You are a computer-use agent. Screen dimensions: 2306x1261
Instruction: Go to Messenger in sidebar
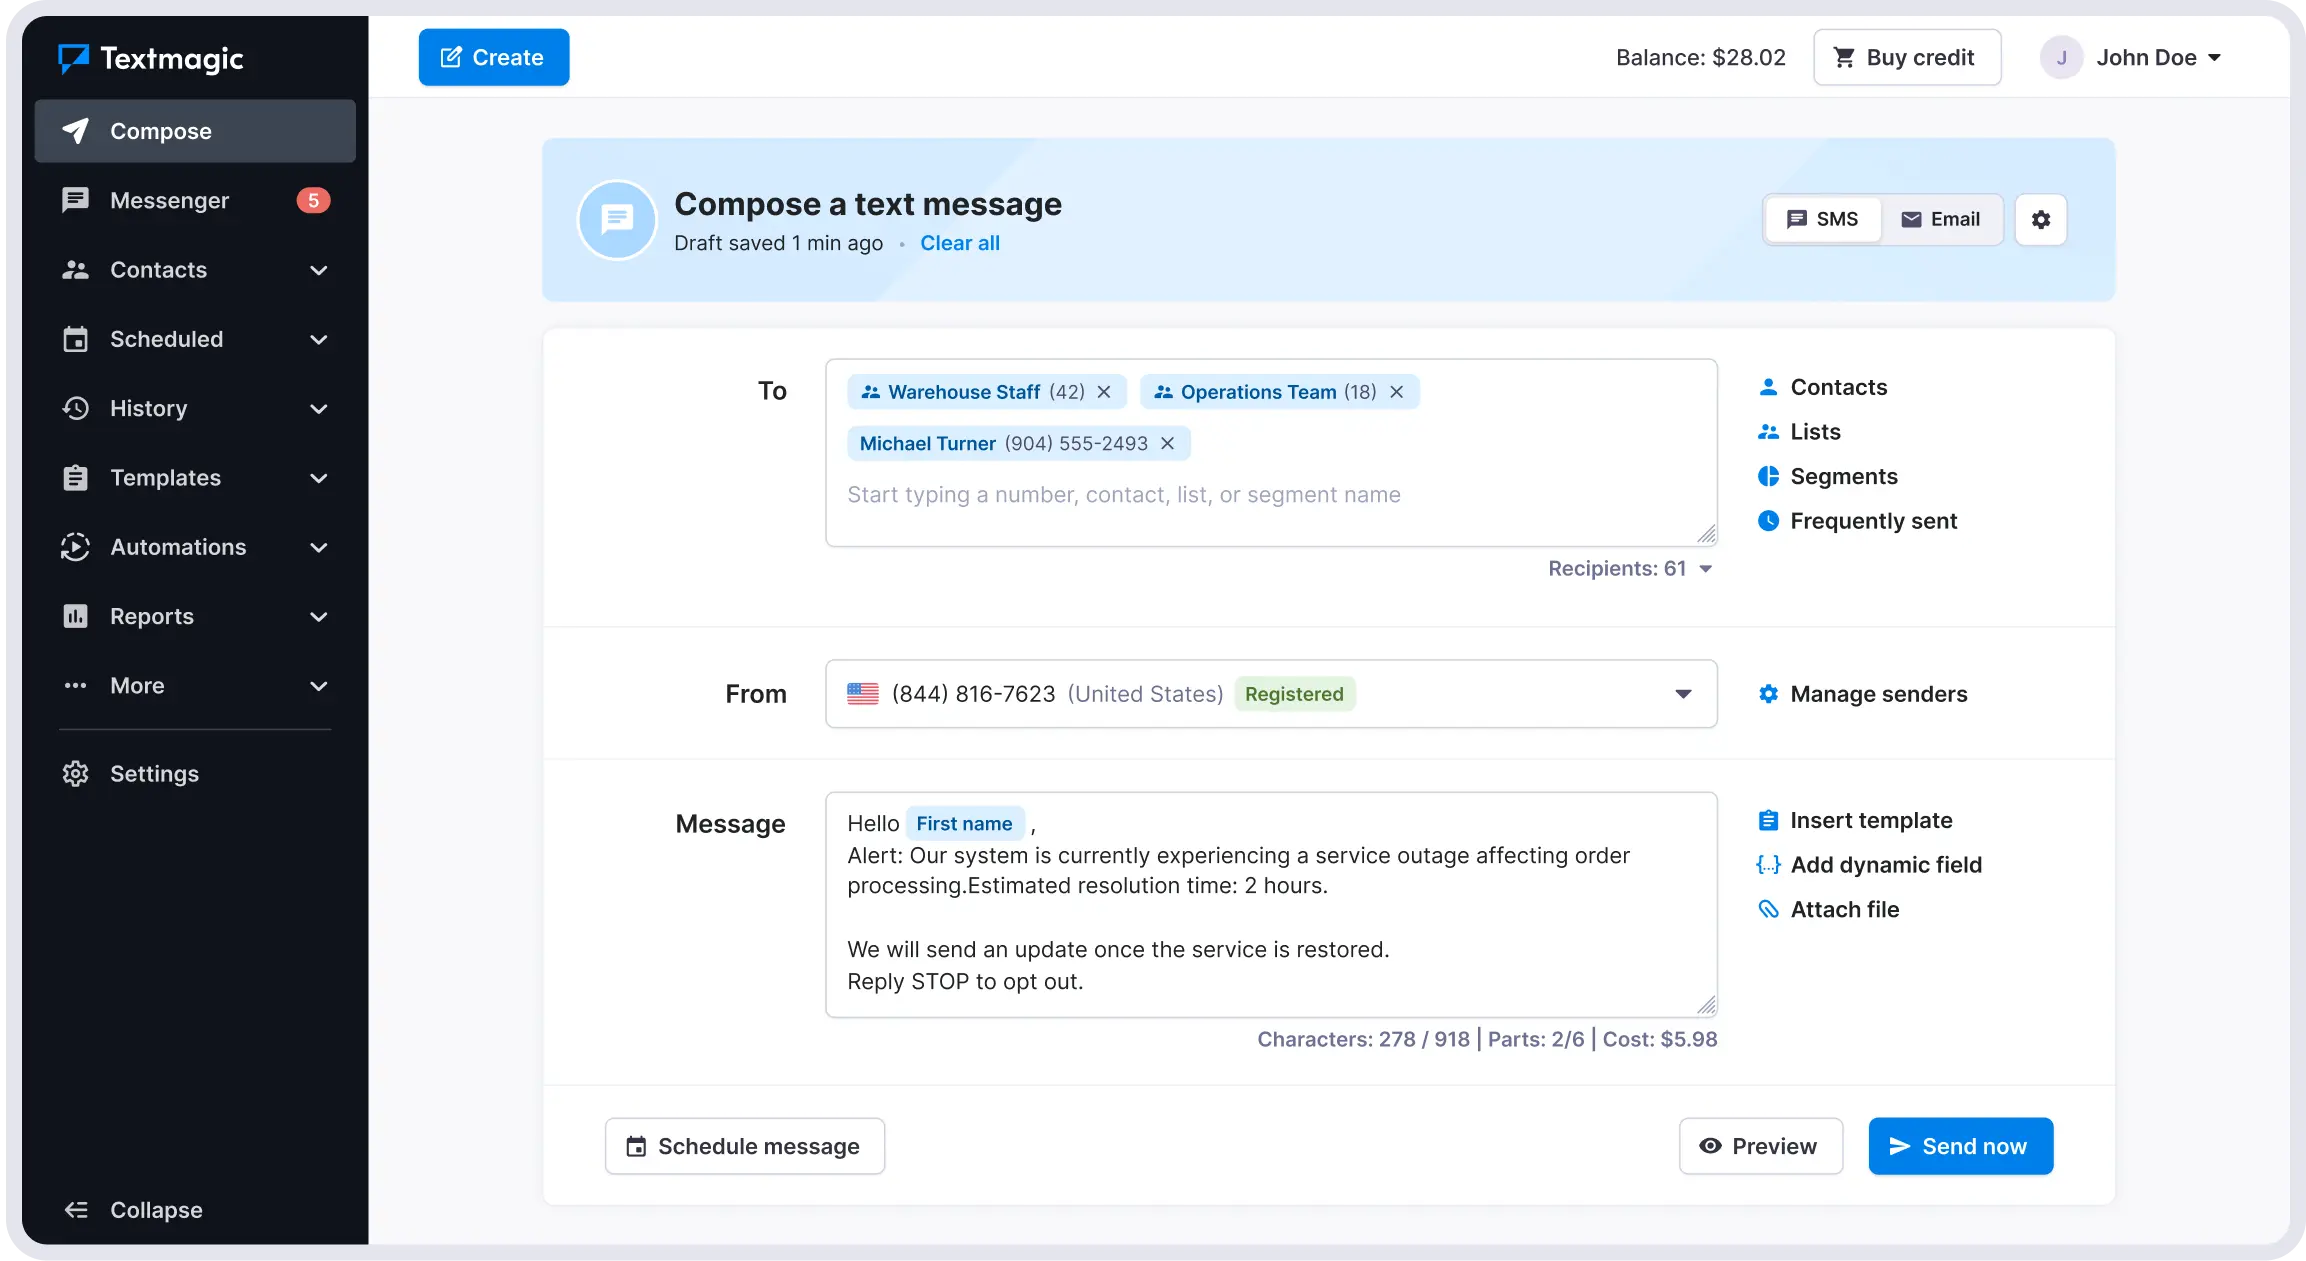click(x=170, y=201)
